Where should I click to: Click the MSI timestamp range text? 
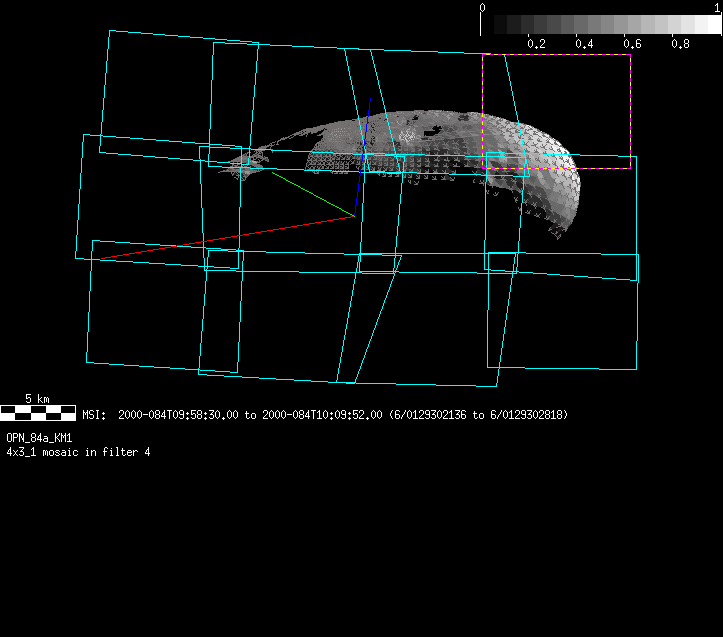coord(325,415)
